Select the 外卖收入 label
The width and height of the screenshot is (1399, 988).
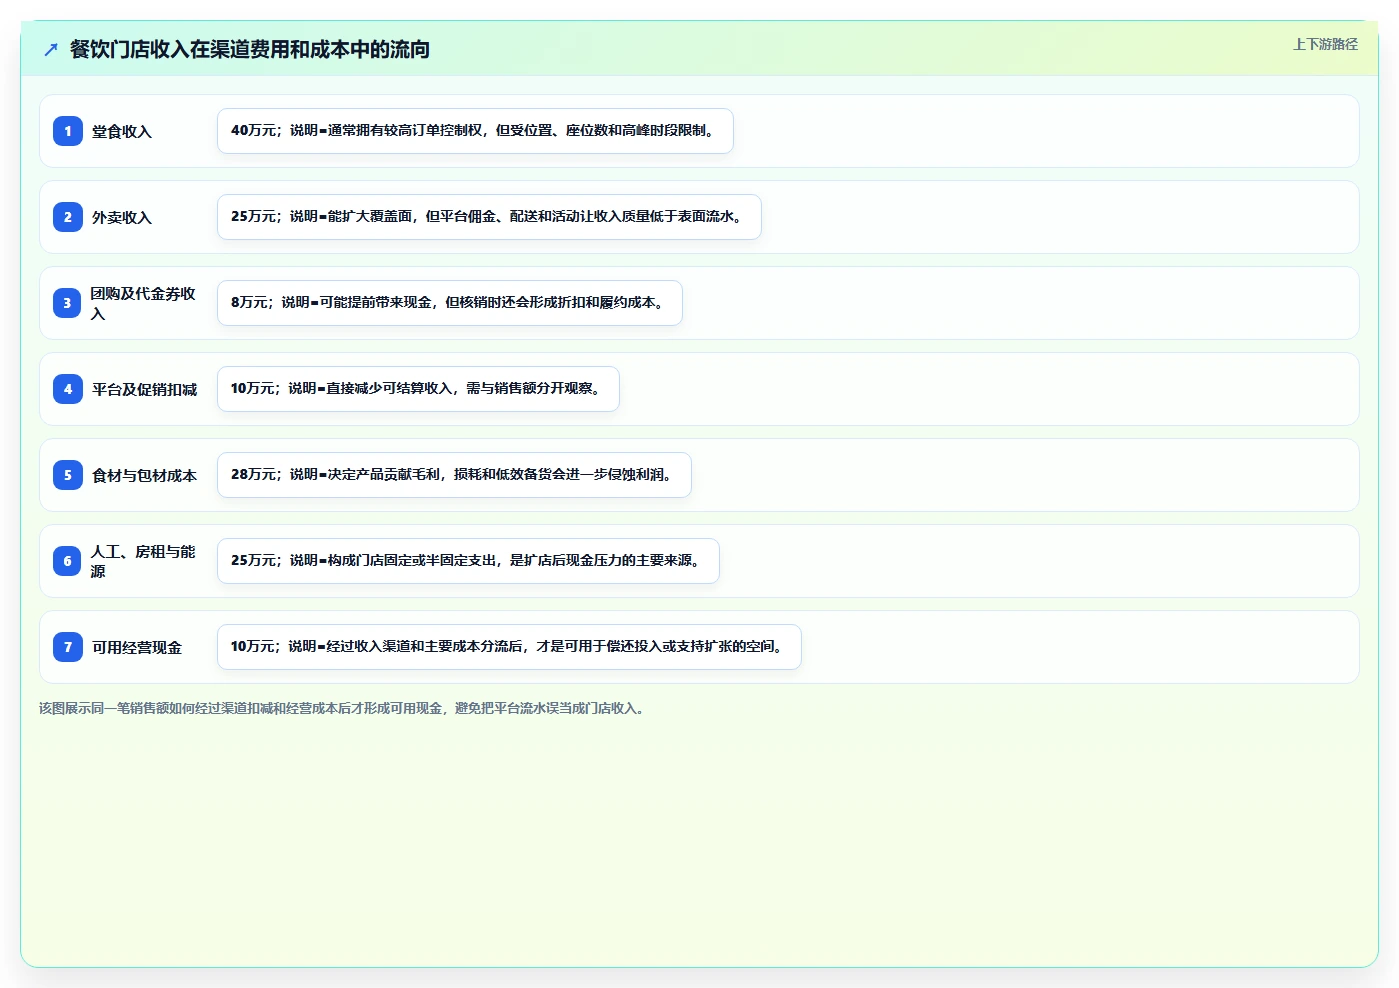pyautogui.click(x=122, y=218)
